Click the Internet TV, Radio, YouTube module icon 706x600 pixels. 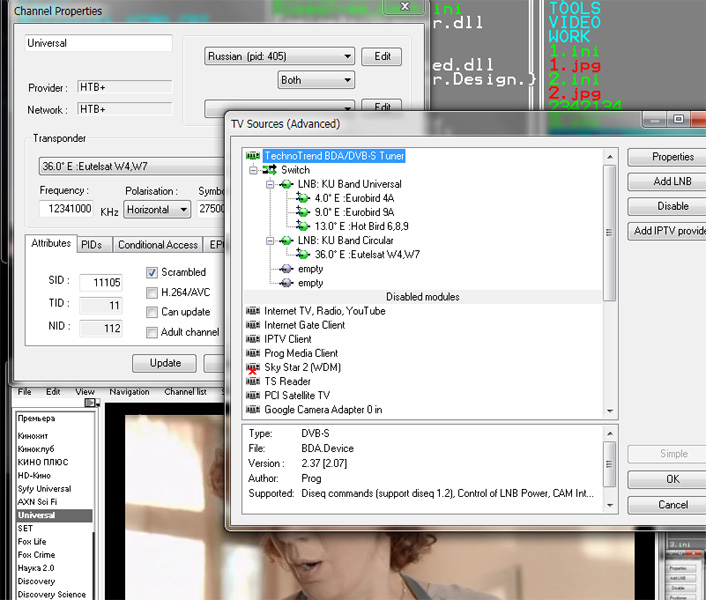252,311
